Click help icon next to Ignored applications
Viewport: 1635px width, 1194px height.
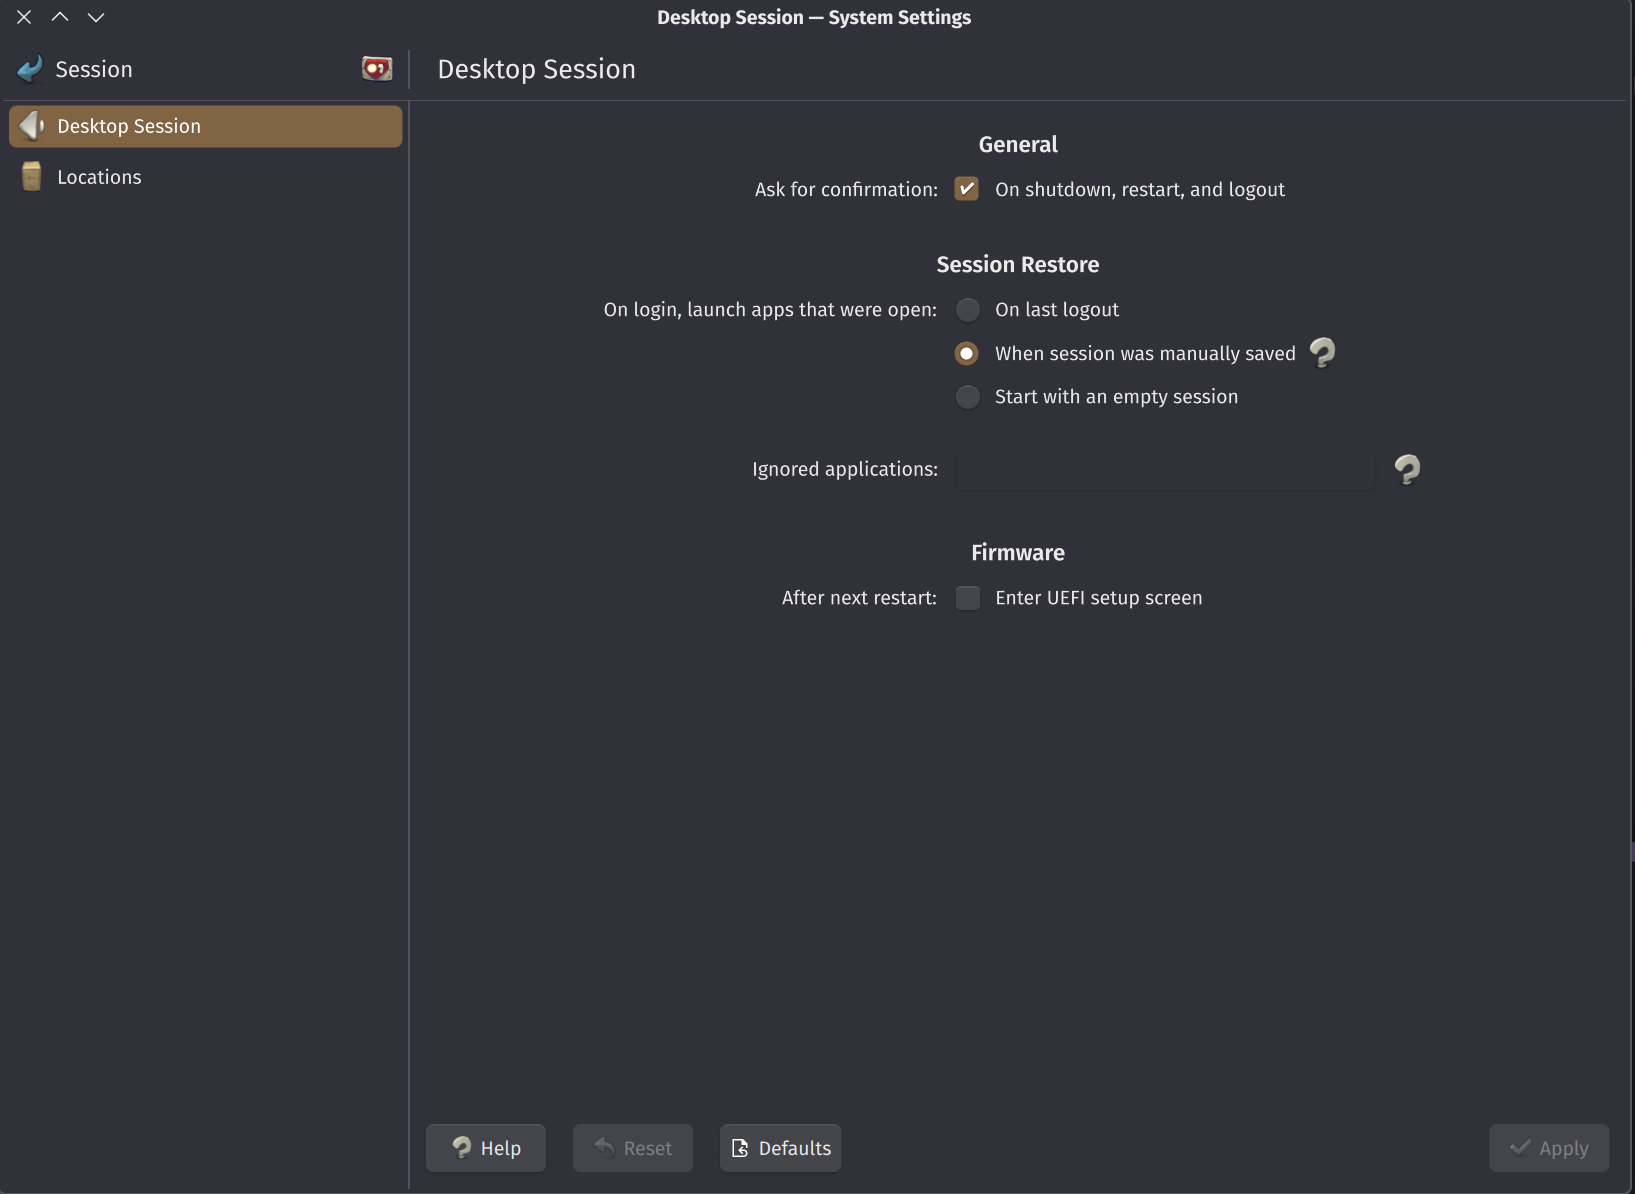(1407, 469)
